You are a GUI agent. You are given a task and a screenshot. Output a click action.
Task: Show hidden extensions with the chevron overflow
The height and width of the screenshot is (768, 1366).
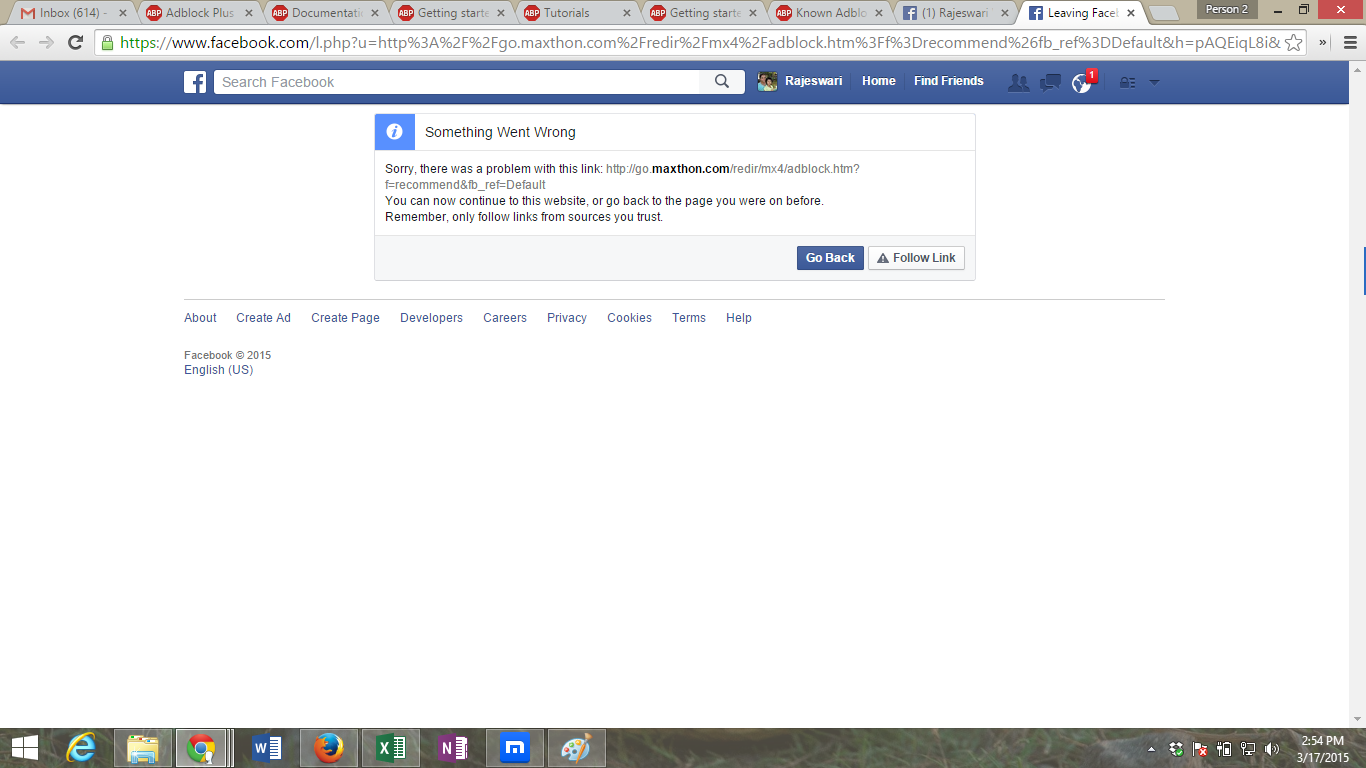(x=1323, y=43)
